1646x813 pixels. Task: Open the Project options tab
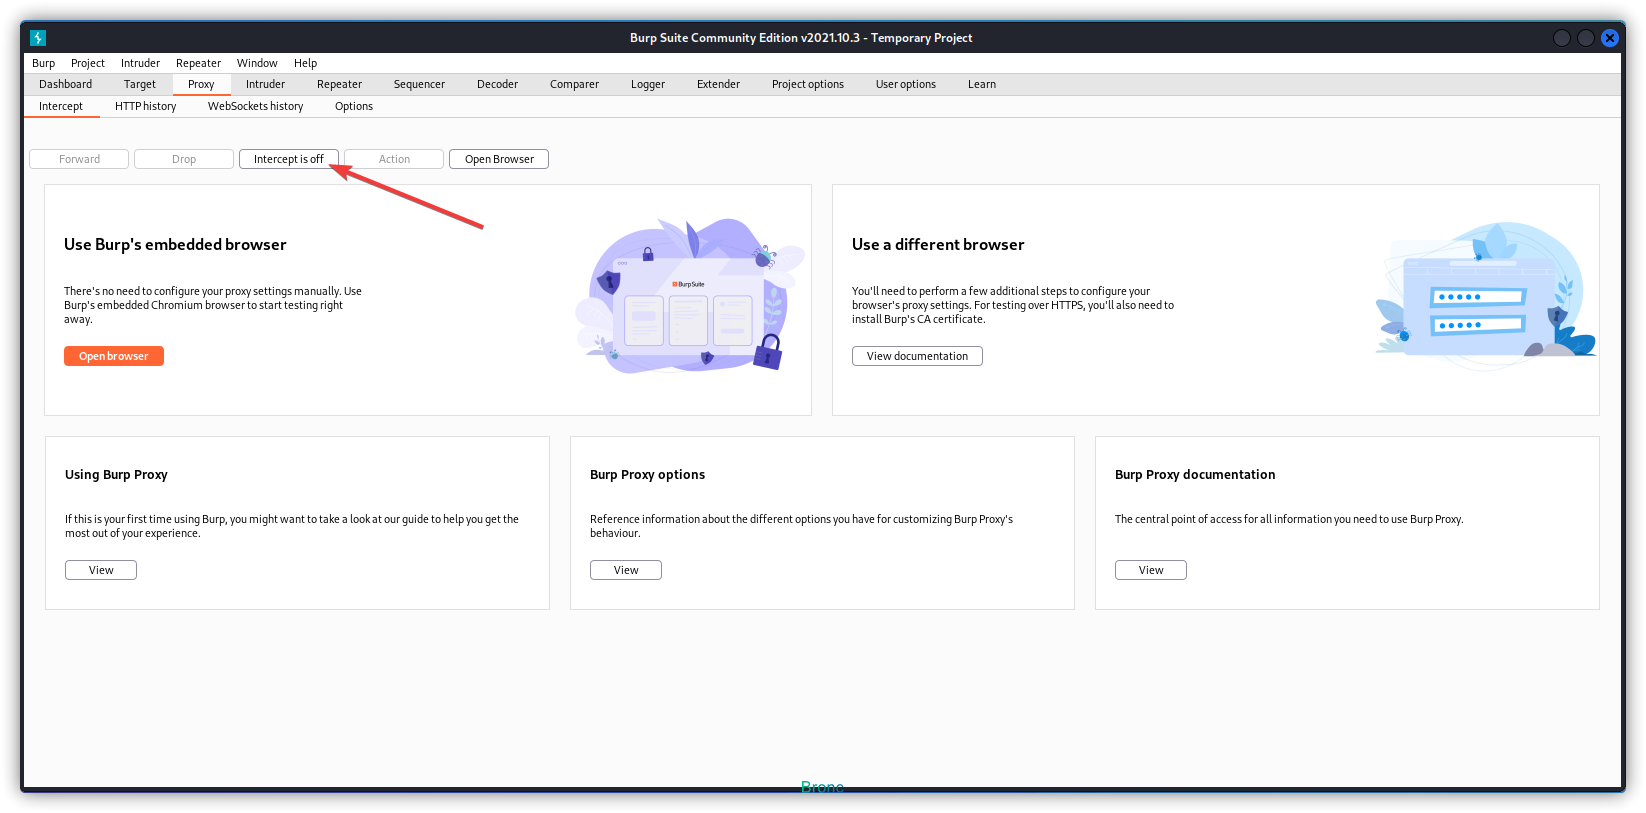808,84
